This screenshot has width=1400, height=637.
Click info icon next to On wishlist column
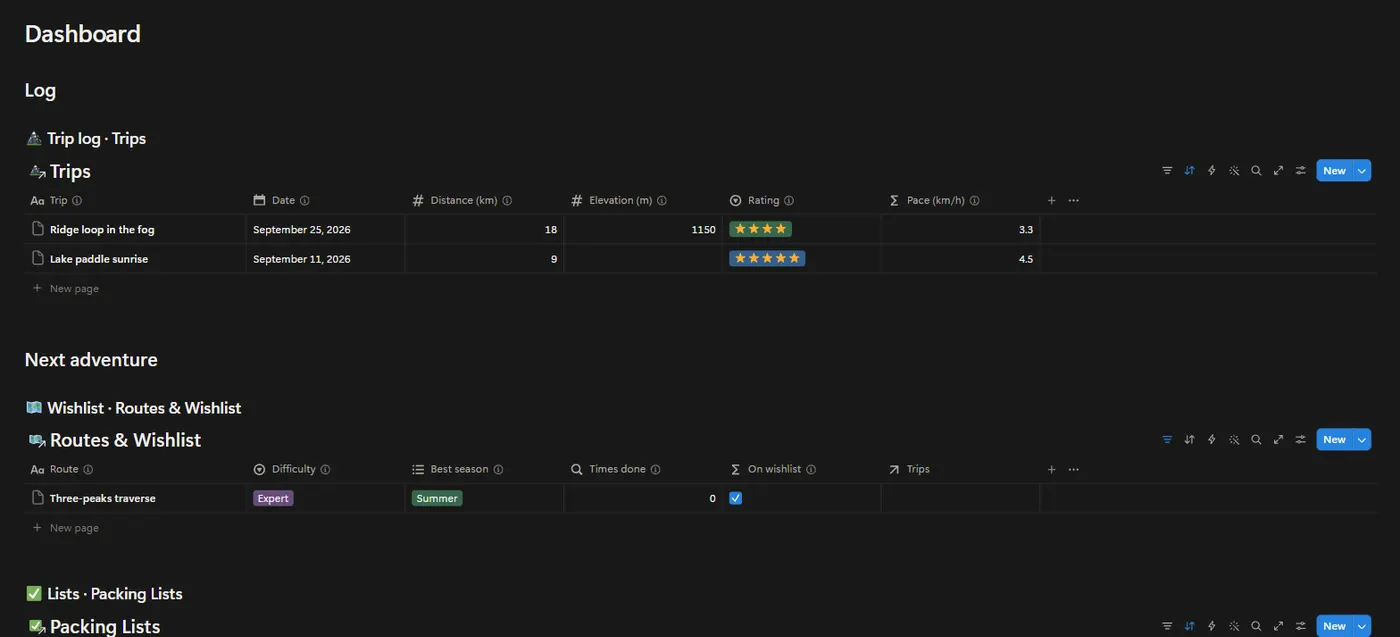811,470
